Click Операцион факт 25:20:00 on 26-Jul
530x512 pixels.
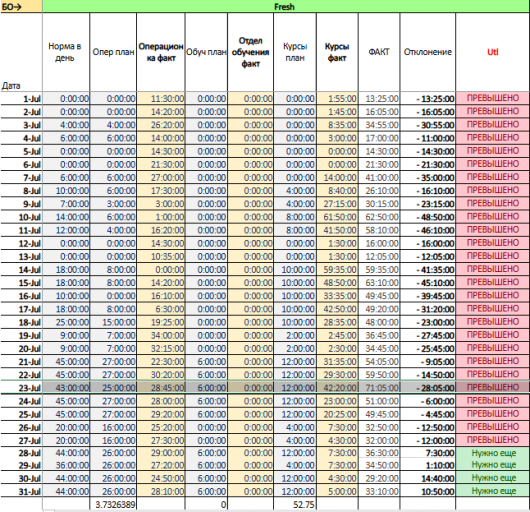(161, 428)
